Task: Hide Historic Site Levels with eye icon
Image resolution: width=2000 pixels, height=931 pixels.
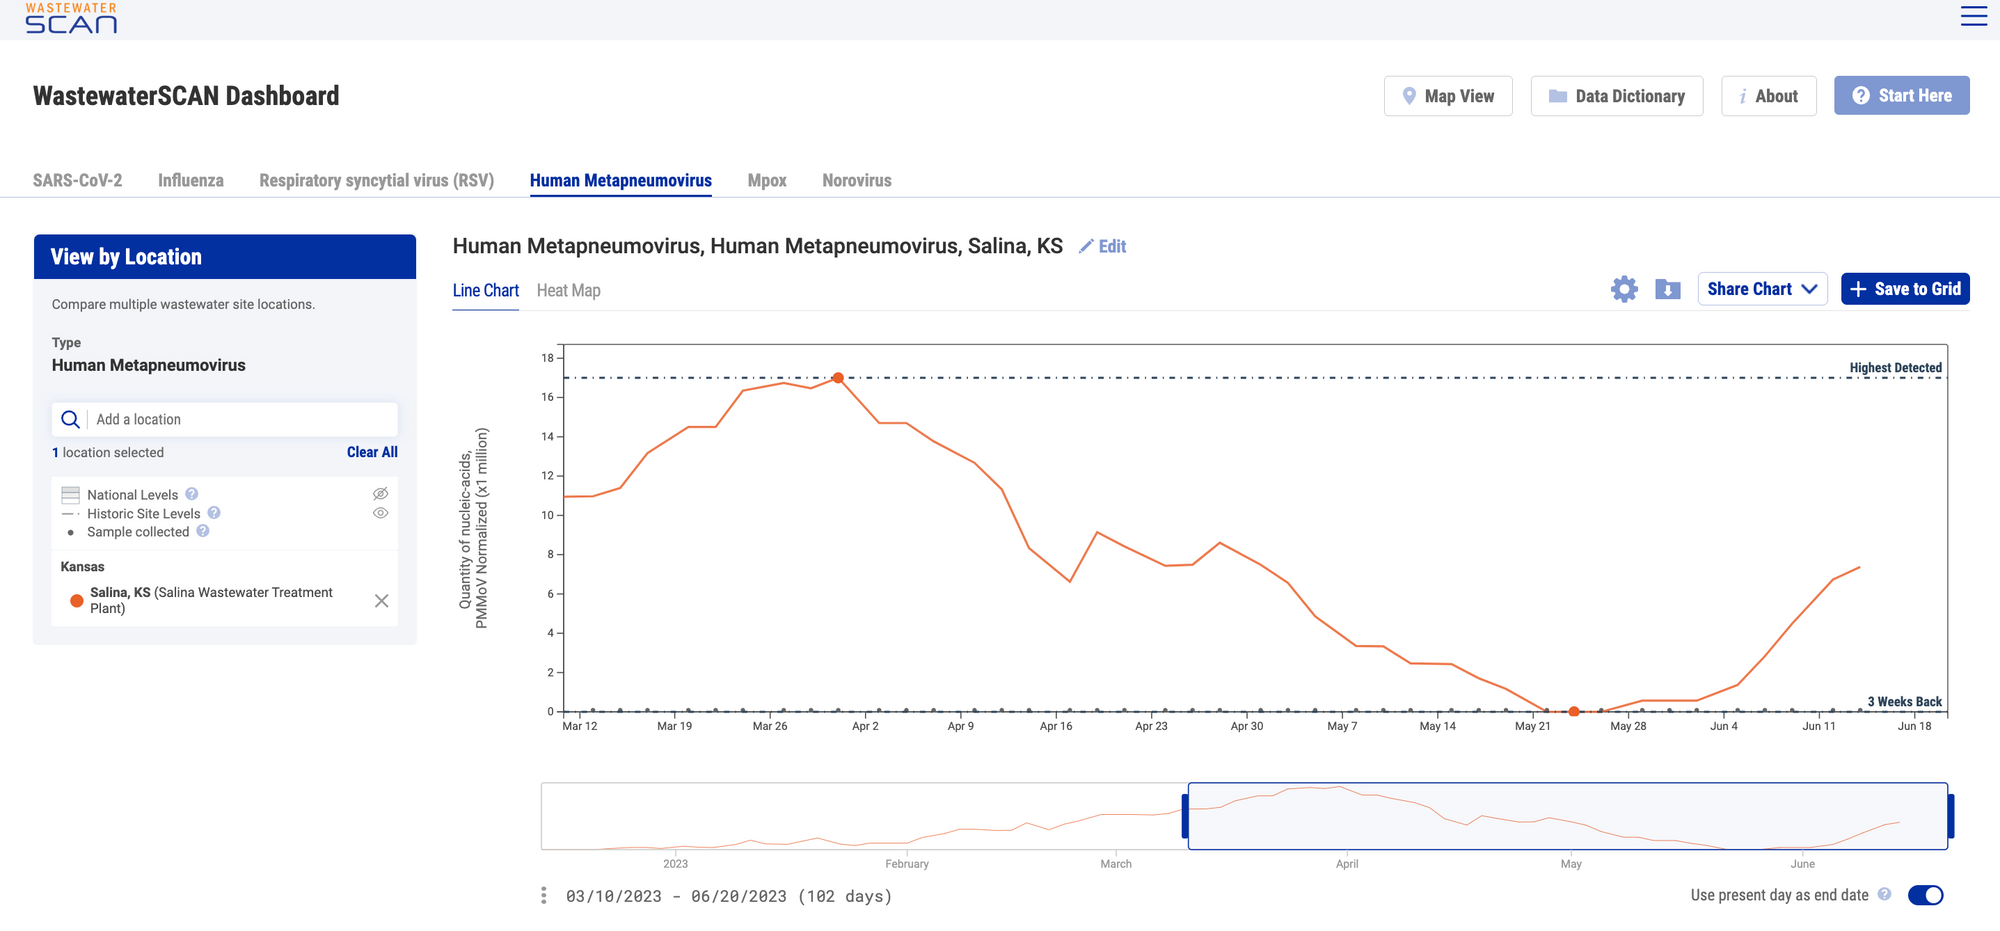Action: [380, 513]
